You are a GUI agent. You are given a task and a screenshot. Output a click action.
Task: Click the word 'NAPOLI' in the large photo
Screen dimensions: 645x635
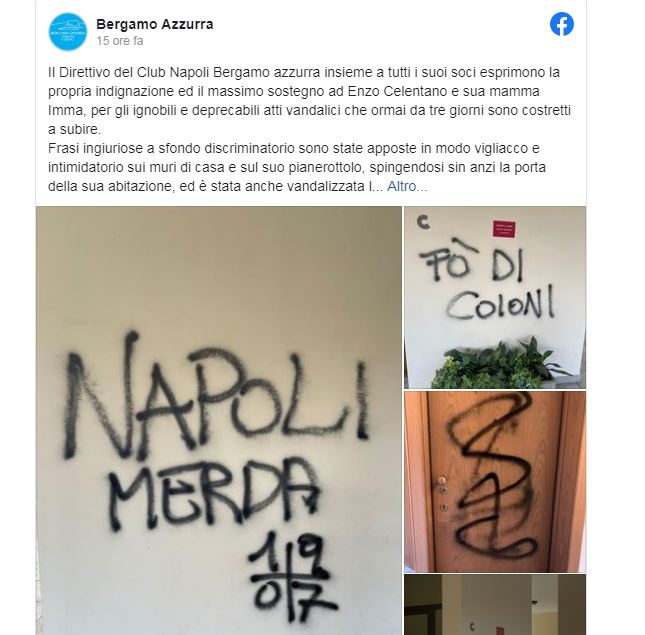(216, 396)
